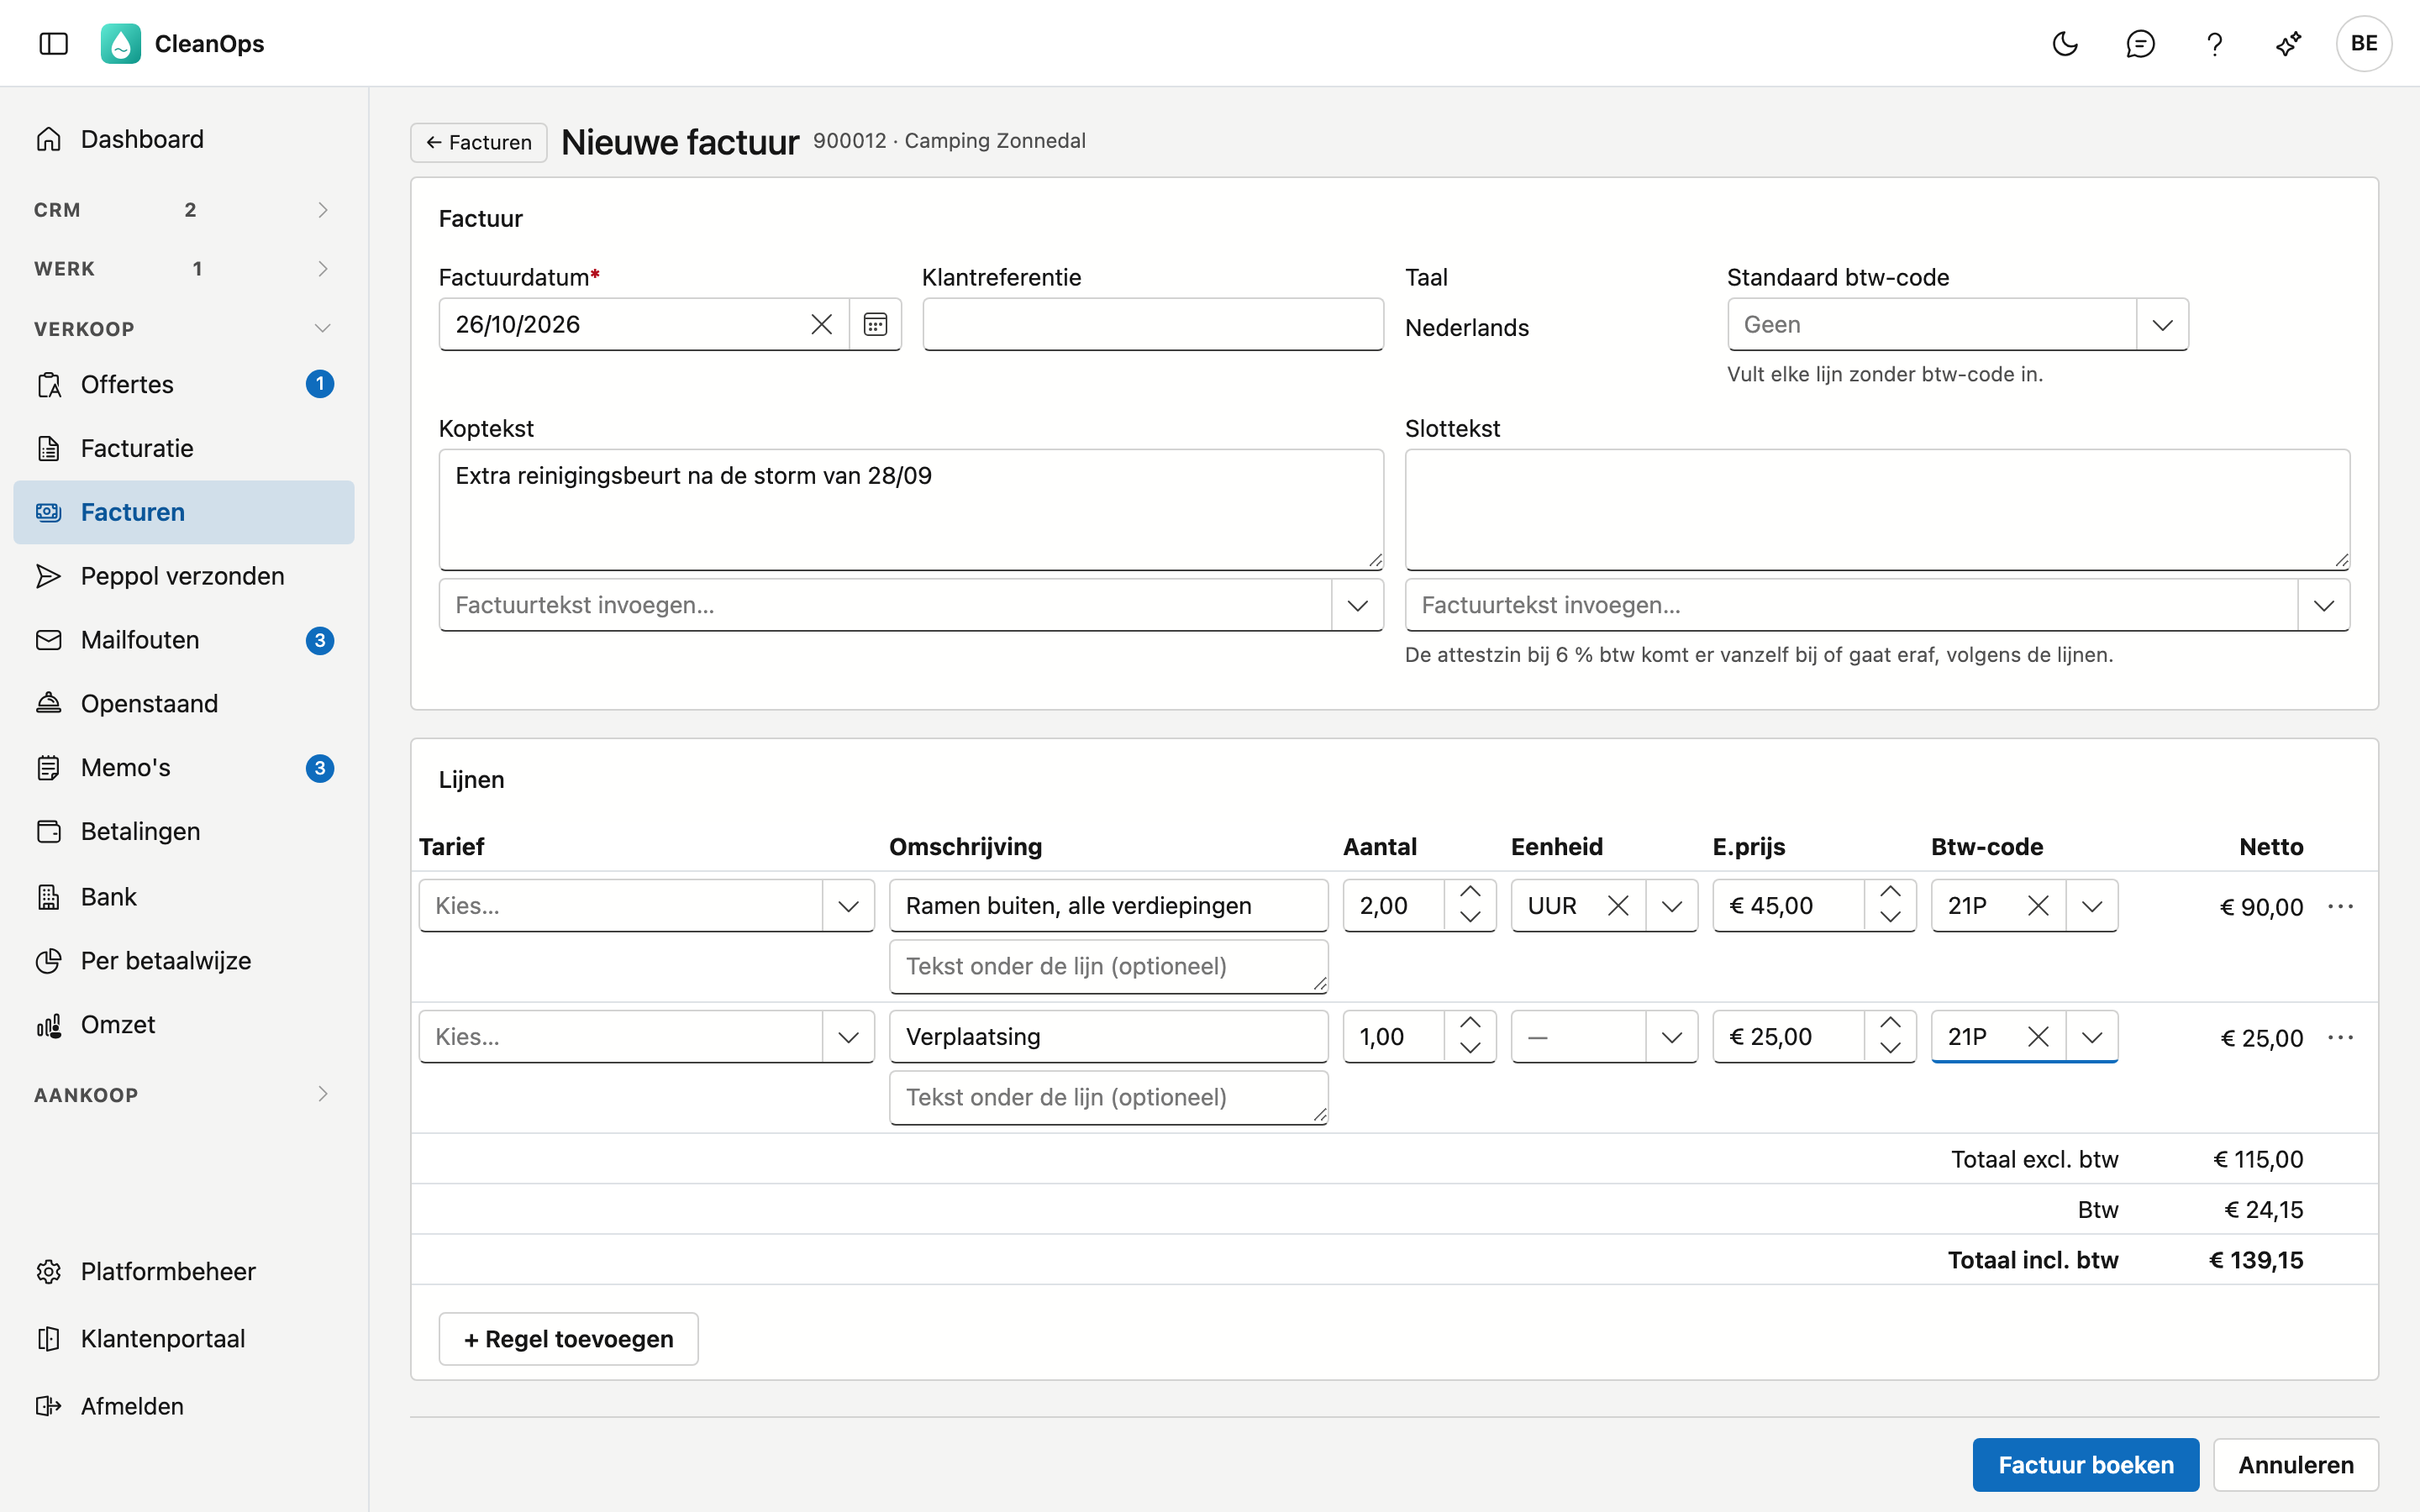Click the Klantreferentie input field
2420x1512 pixels.
pos(1153,324)
